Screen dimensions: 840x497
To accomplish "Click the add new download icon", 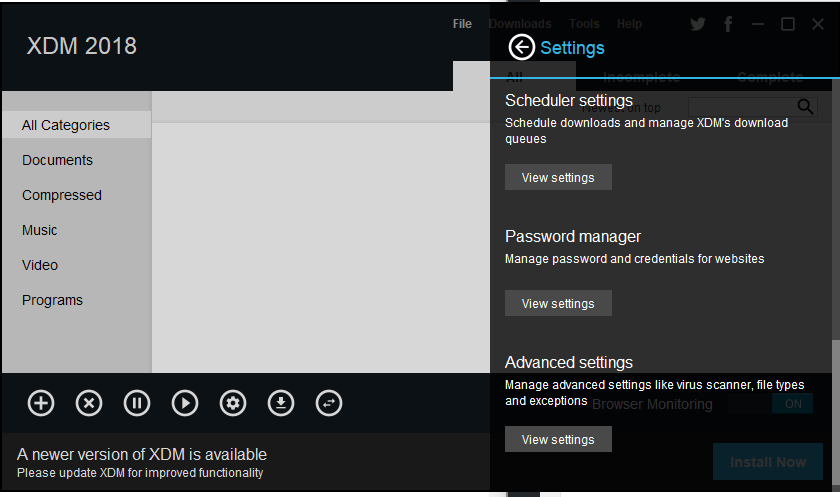I will [41, 403].
